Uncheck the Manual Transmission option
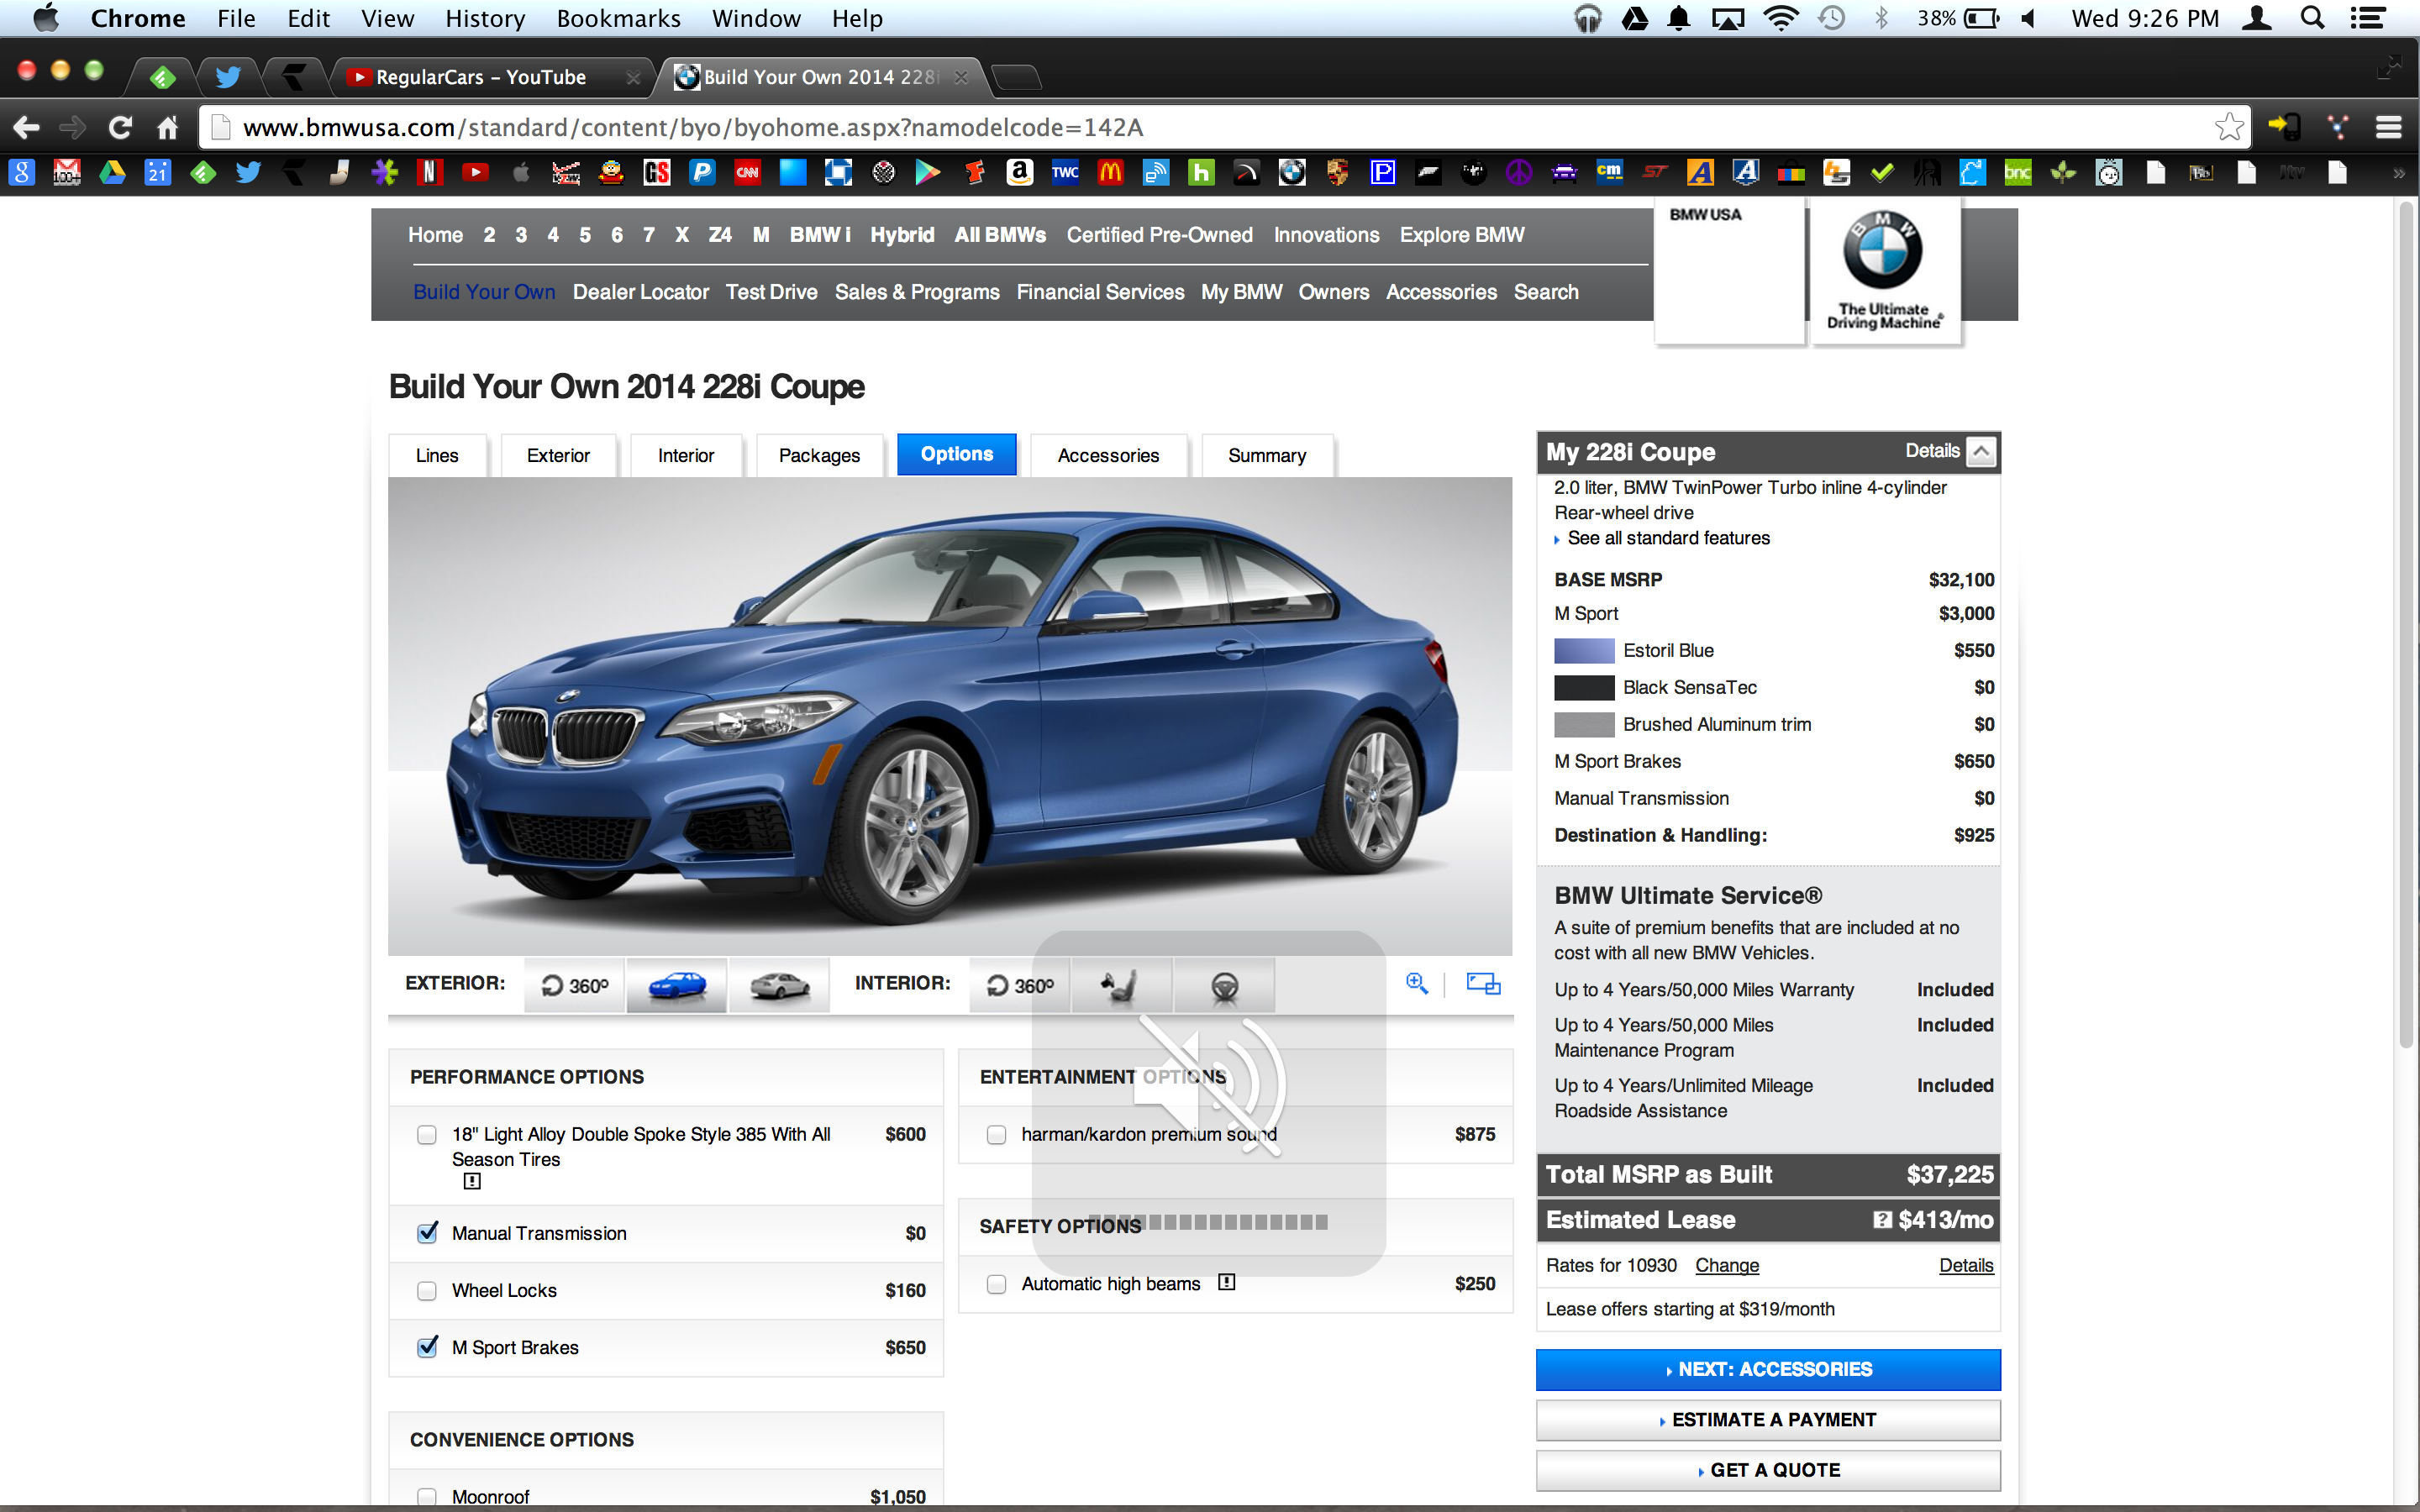This screenshot has height=1512, width=2420. 427,1233
